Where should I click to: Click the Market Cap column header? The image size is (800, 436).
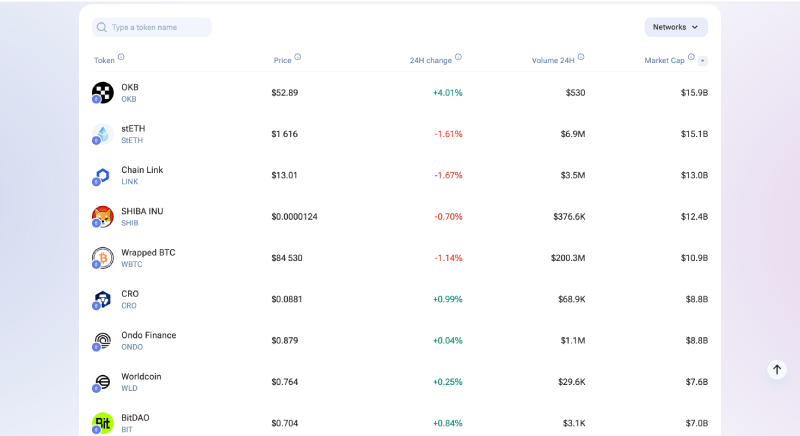(x=664, y=60)
